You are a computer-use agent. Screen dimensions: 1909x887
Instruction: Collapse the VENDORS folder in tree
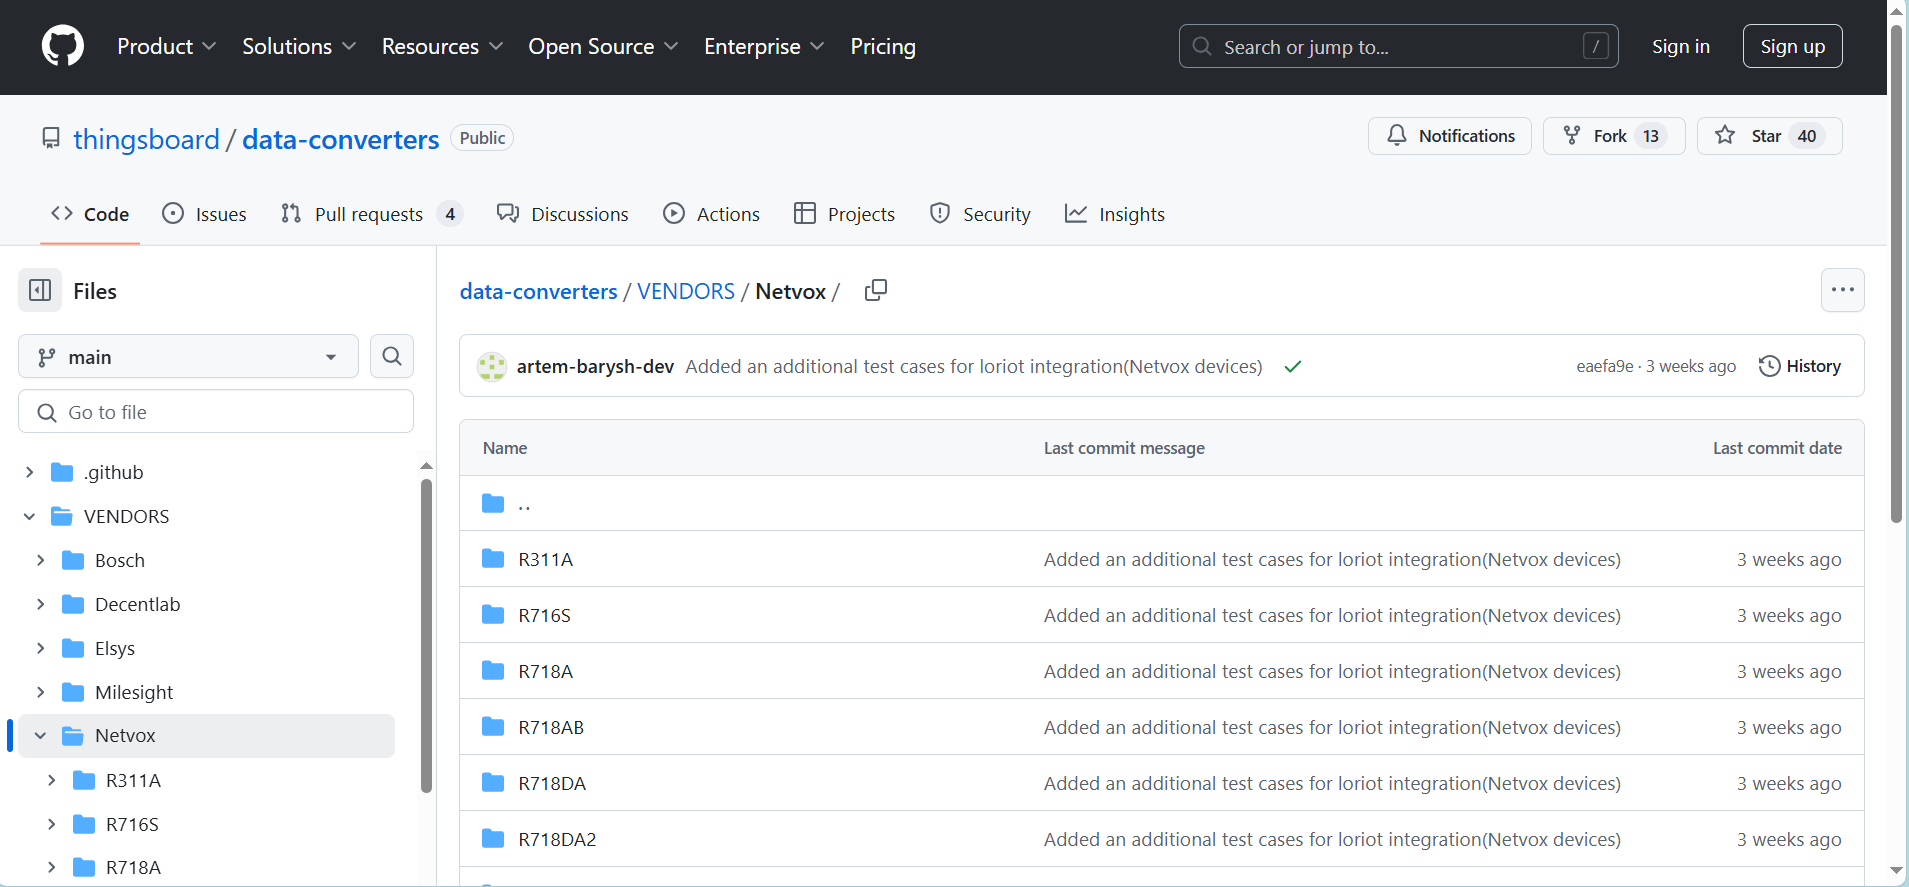click(30, 516)
